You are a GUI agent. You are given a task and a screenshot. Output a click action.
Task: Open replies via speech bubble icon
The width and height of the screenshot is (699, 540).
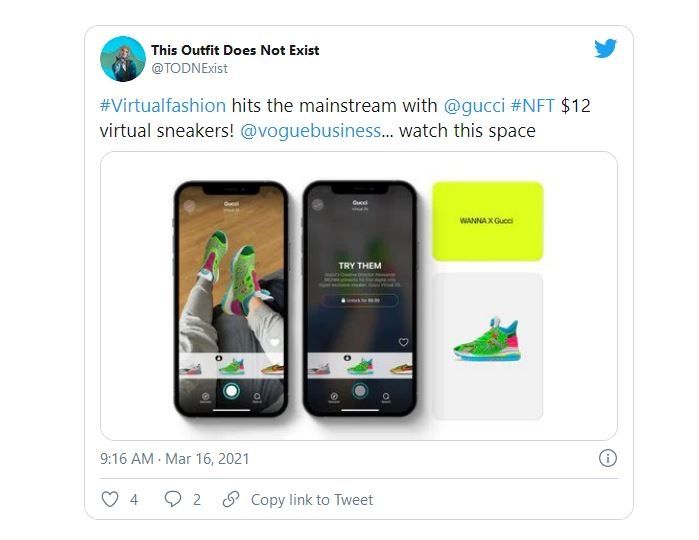tap(173, 499)
